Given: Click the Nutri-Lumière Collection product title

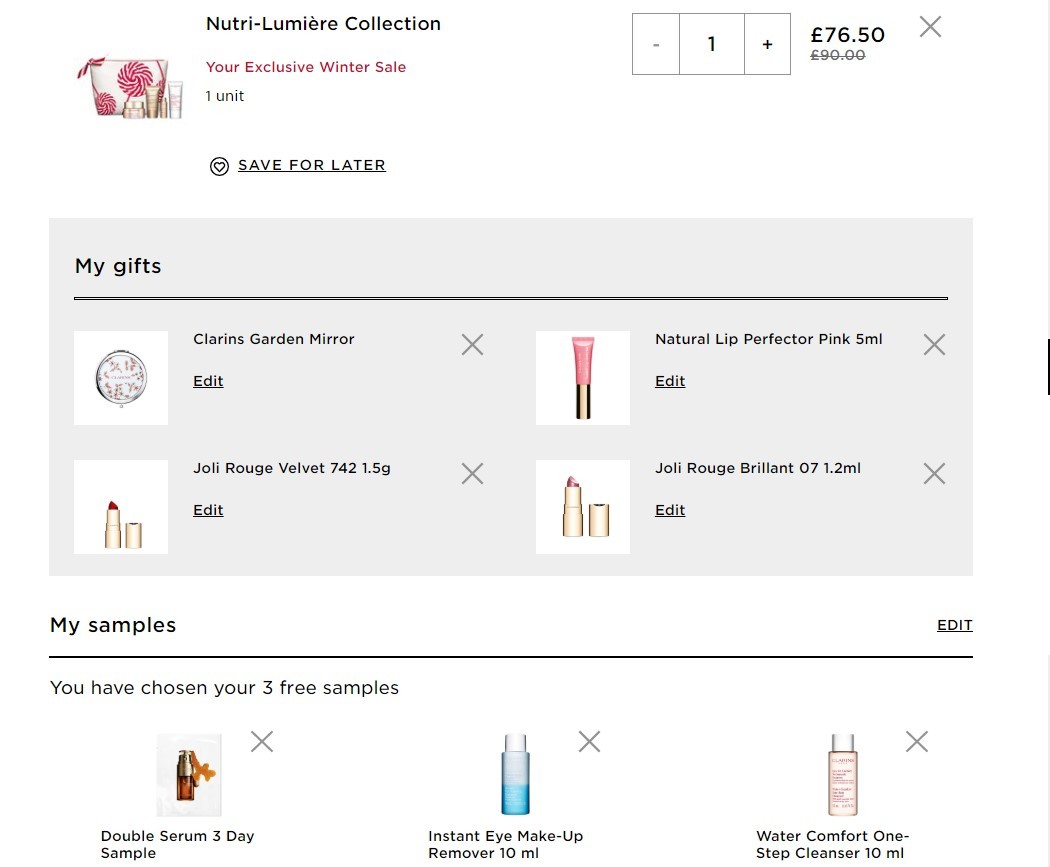Looking at the screenshot, I should [323, 23].
